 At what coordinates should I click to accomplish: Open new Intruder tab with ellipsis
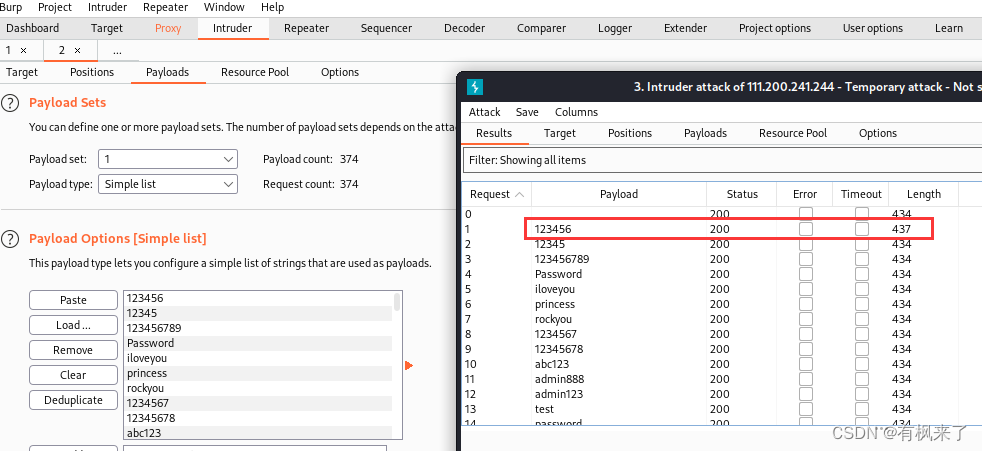[117, 51]
